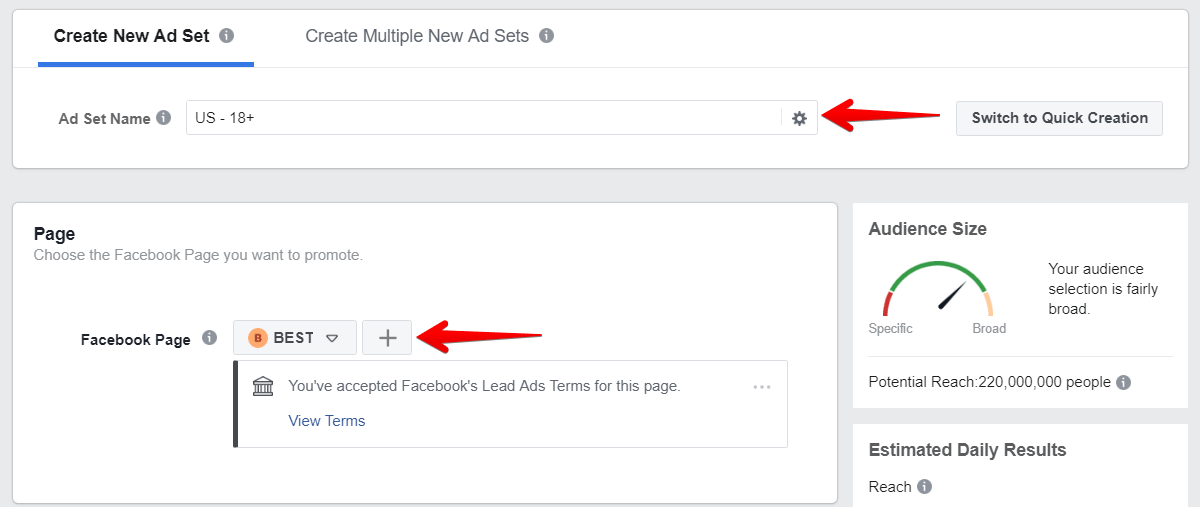Image resolution: width=1200 pixels, height=507 pixels.
Task: Click the plus icon to create a new page
Action: click(388, 338)
